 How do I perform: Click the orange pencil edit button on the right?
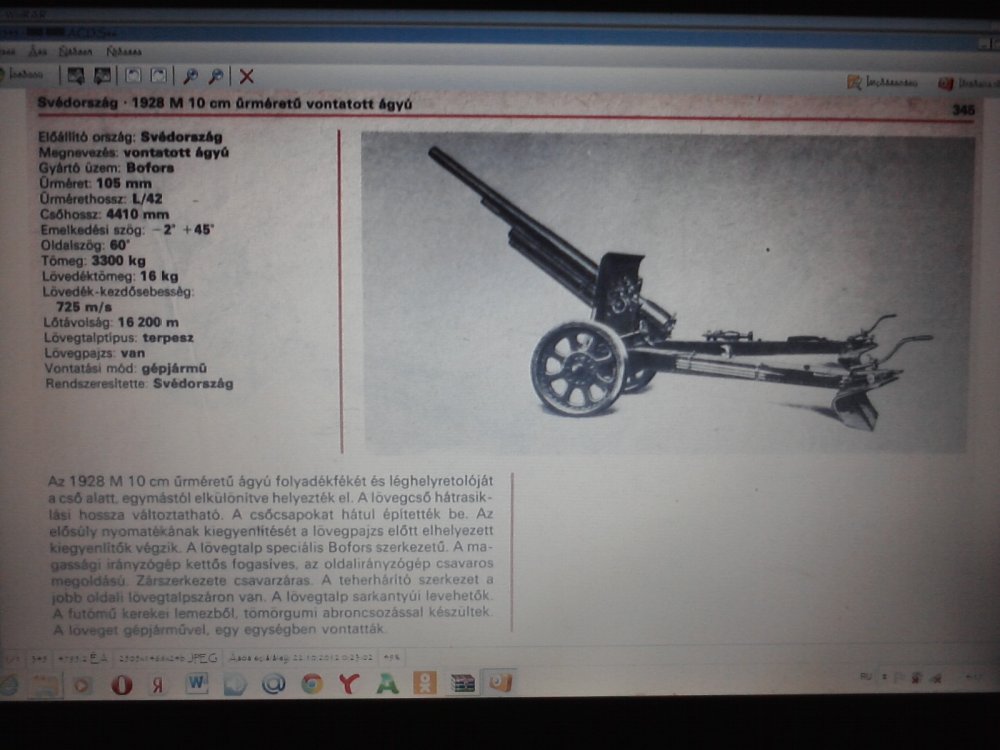coord(882,82)
